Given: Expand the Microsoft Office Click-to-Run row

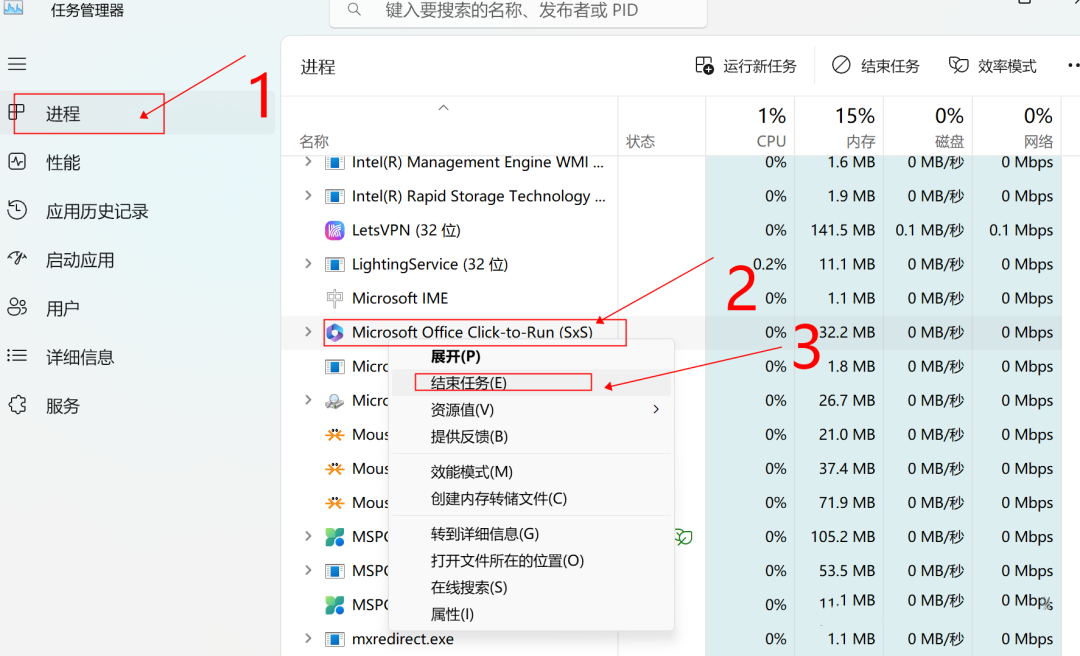Looking at the screenshot, I should 308,332.
